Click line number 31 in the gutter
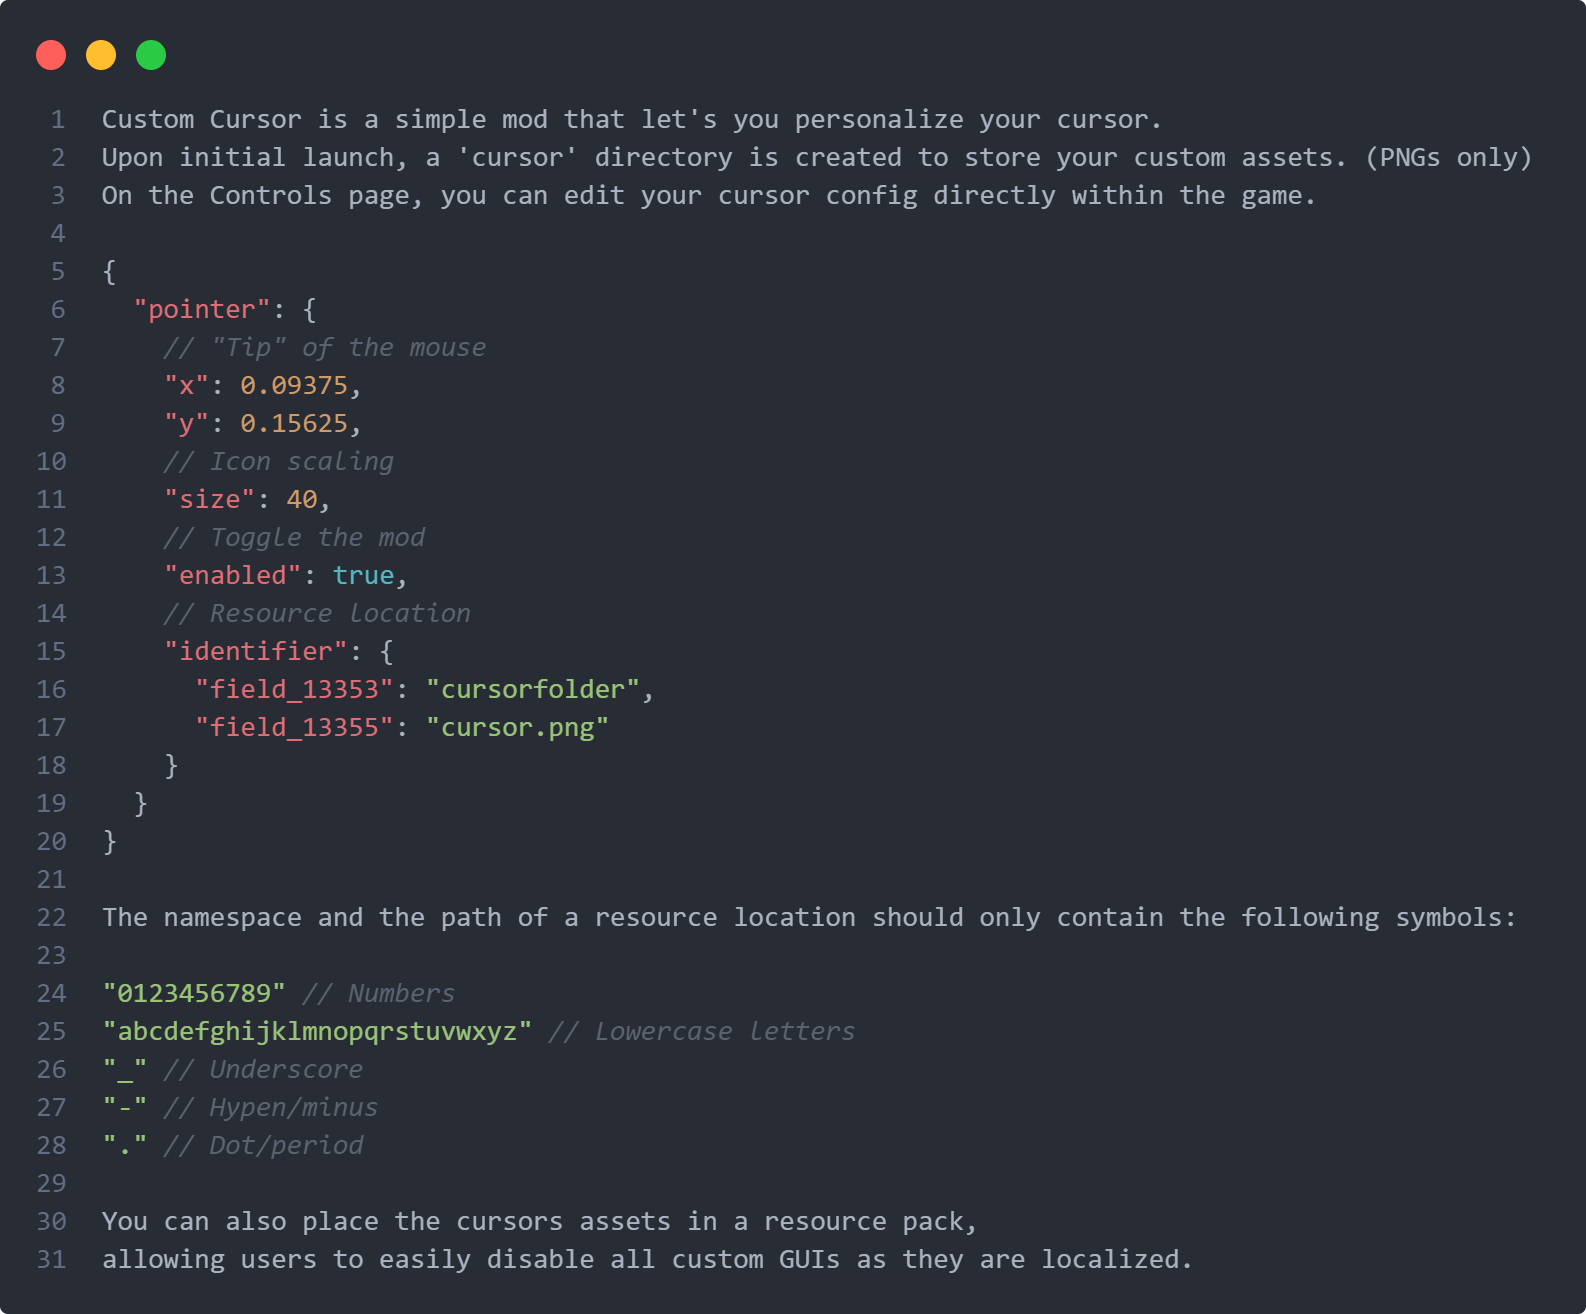The image size is (1586, 1314). [x=51, y=1260]
